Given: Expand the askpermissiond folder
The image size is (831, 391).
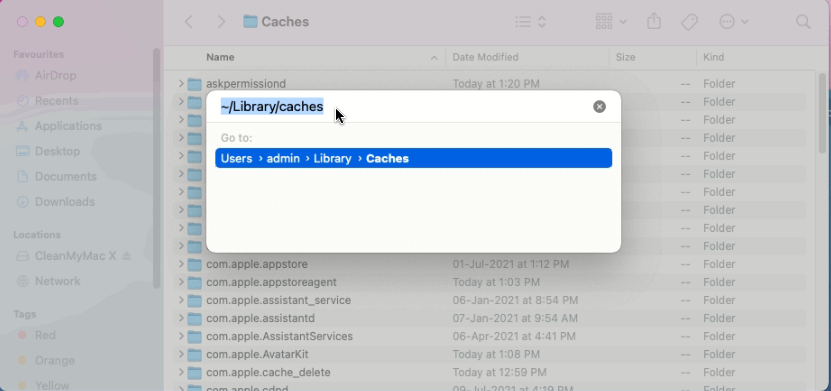Looking at the screenshot, I should pyautogui.click(x=181, y=84).
